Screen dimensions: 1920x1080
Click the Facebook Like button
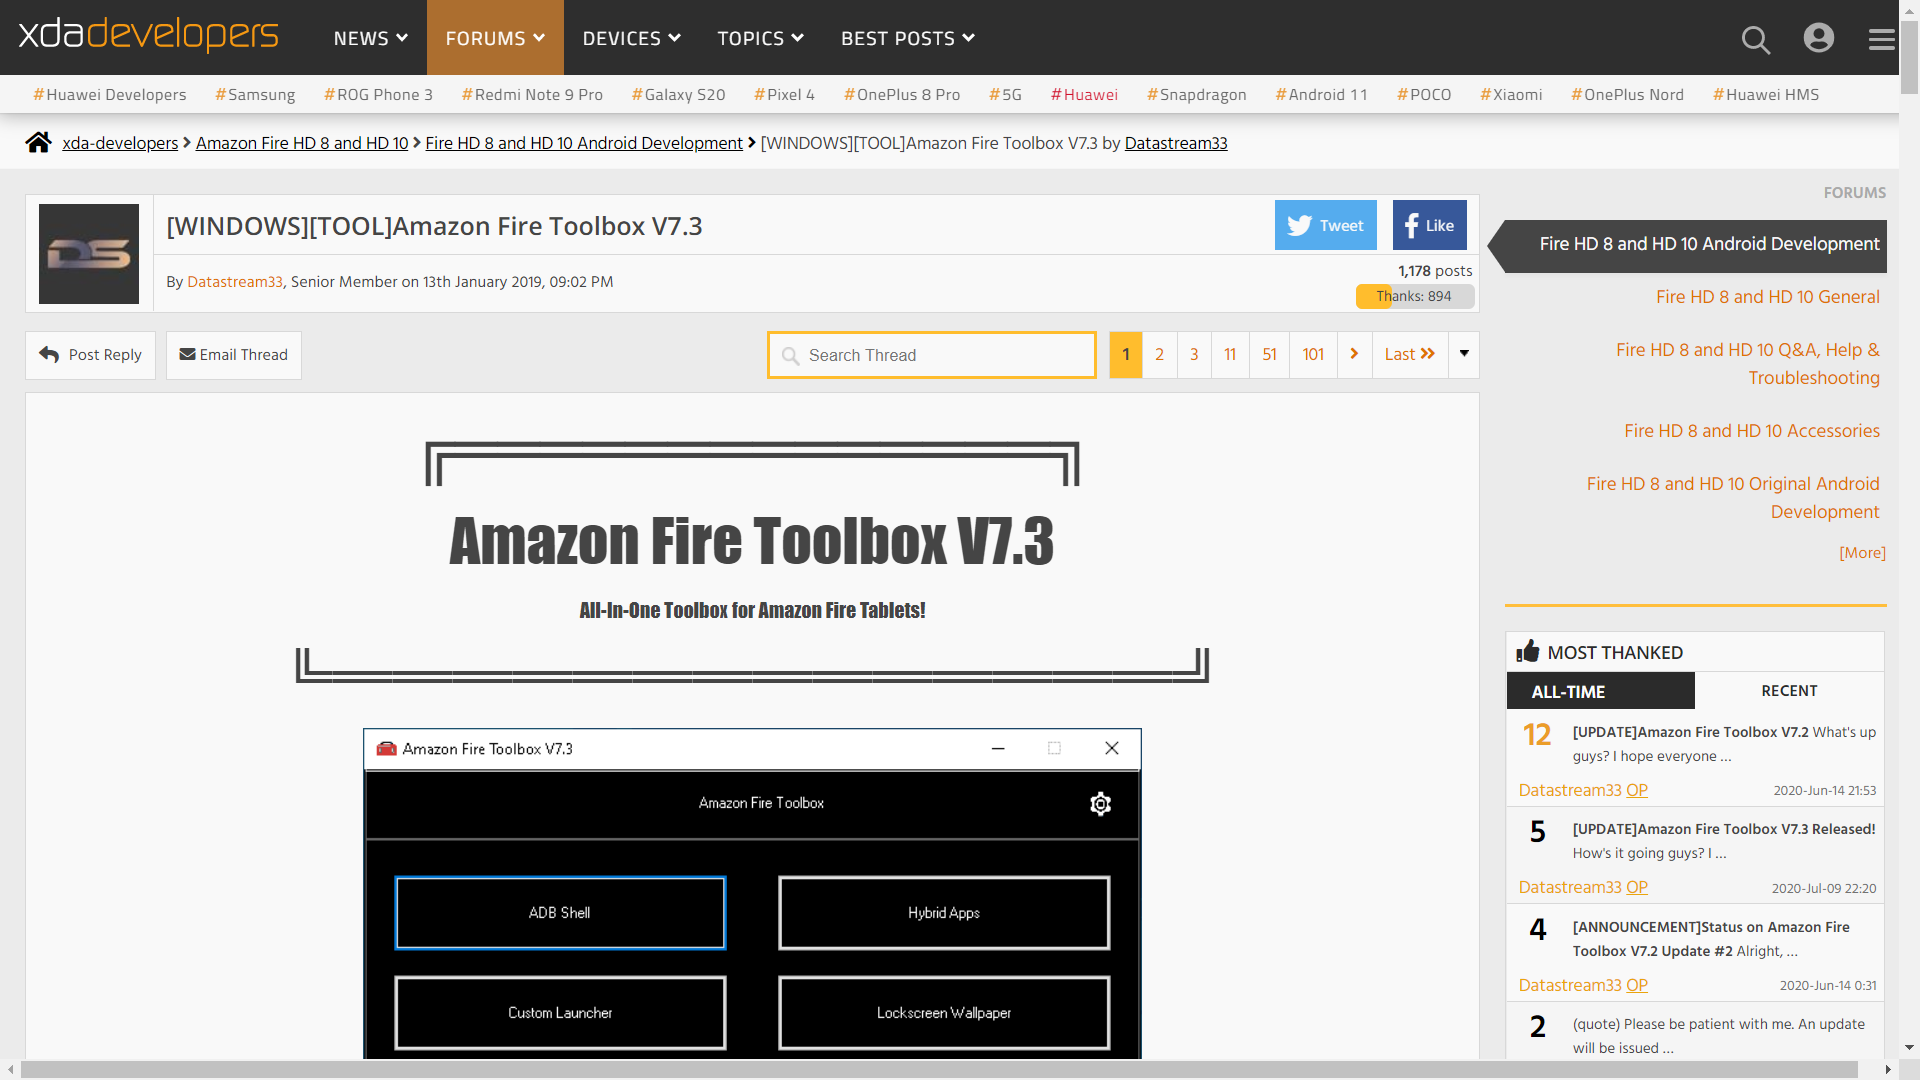(x=1429, y=225)
